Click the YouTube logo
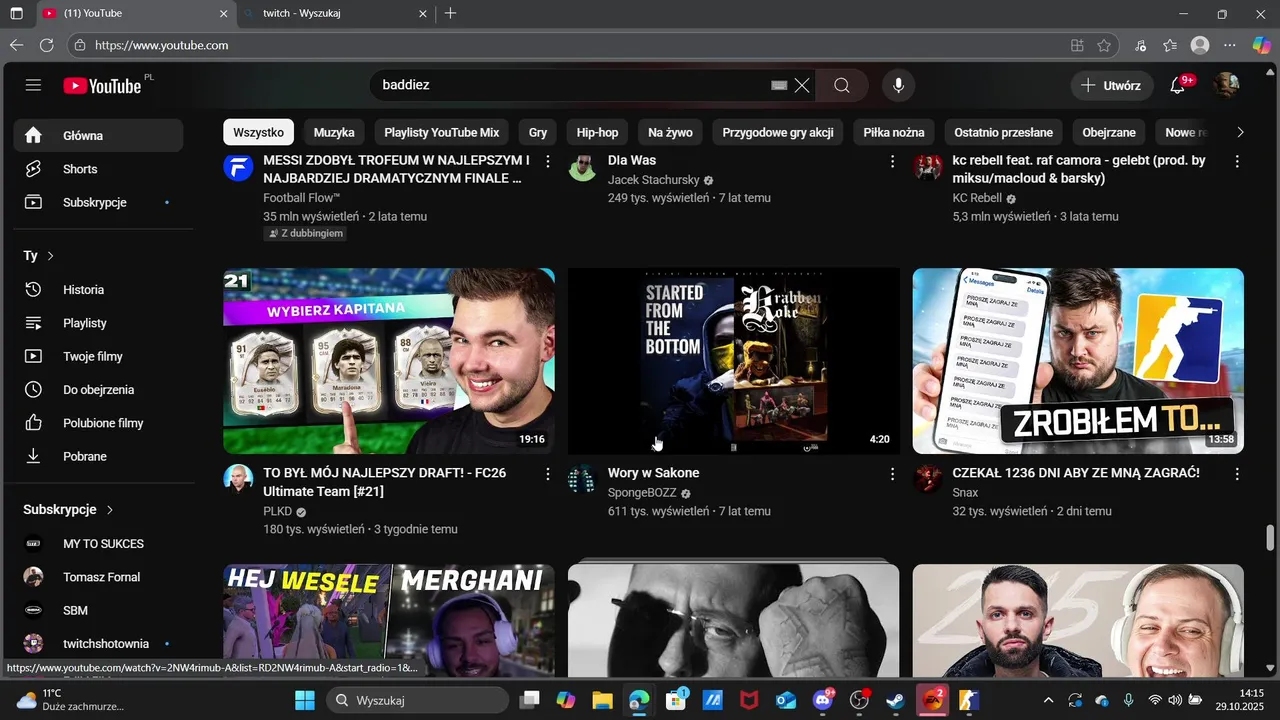The width and height of the screenshot is (1280, 720). [x=103, y=86]
